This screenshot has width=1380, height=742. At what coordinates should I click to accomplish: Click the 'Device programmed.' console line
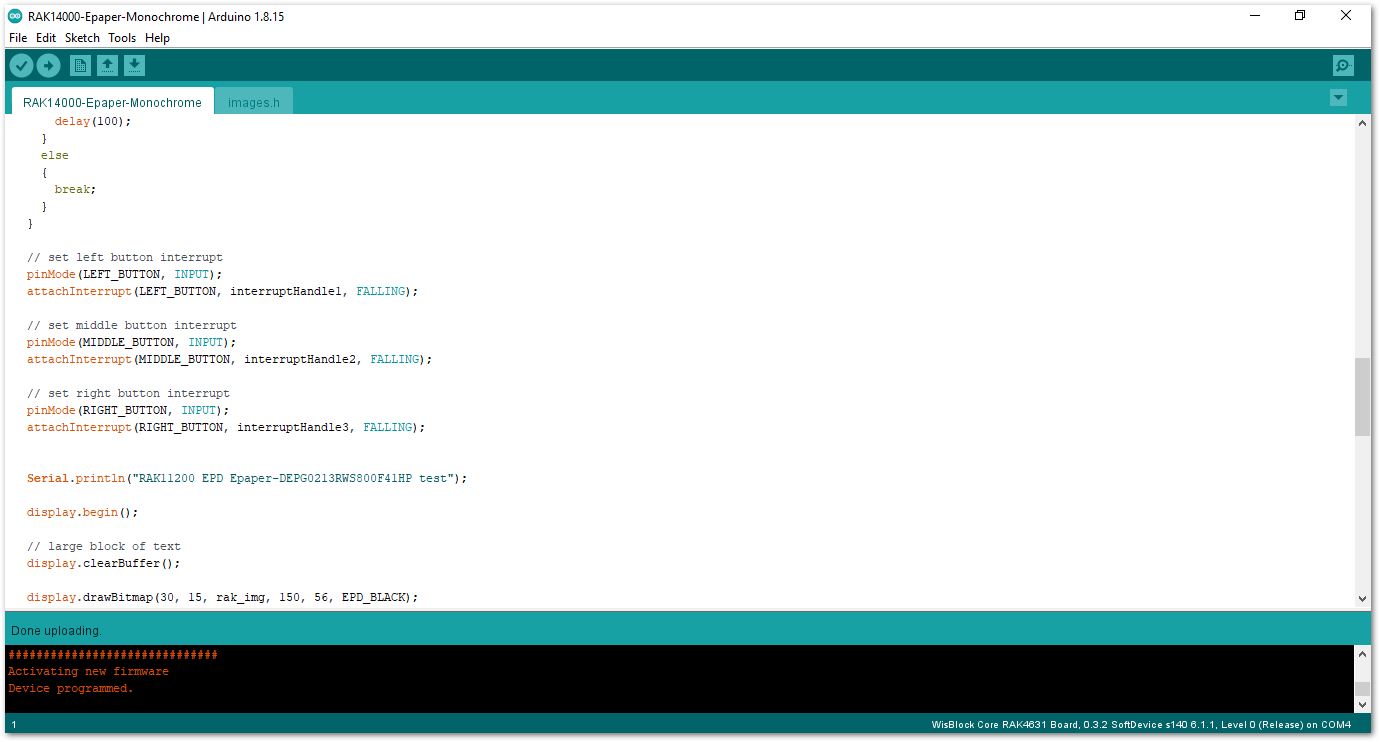tap(70, 688)
